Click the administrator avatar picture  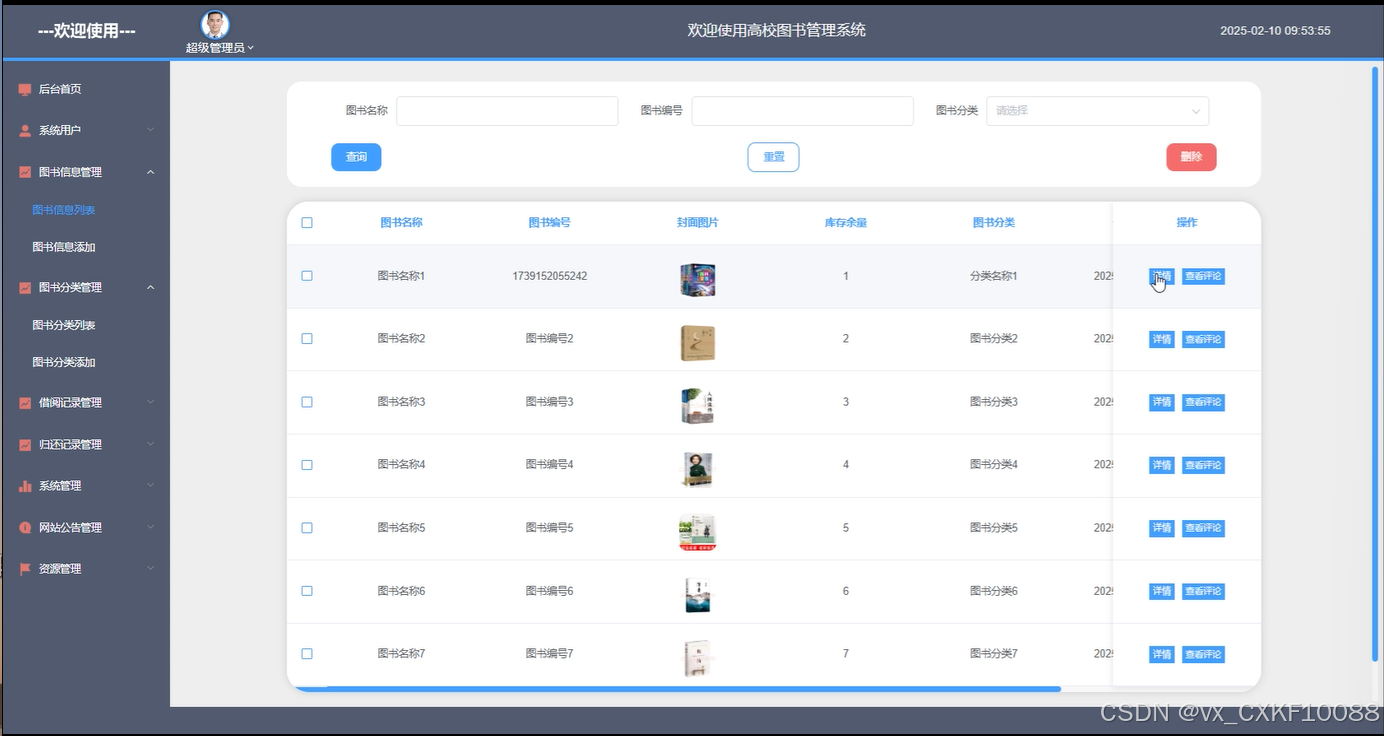[x=215, y=24]
